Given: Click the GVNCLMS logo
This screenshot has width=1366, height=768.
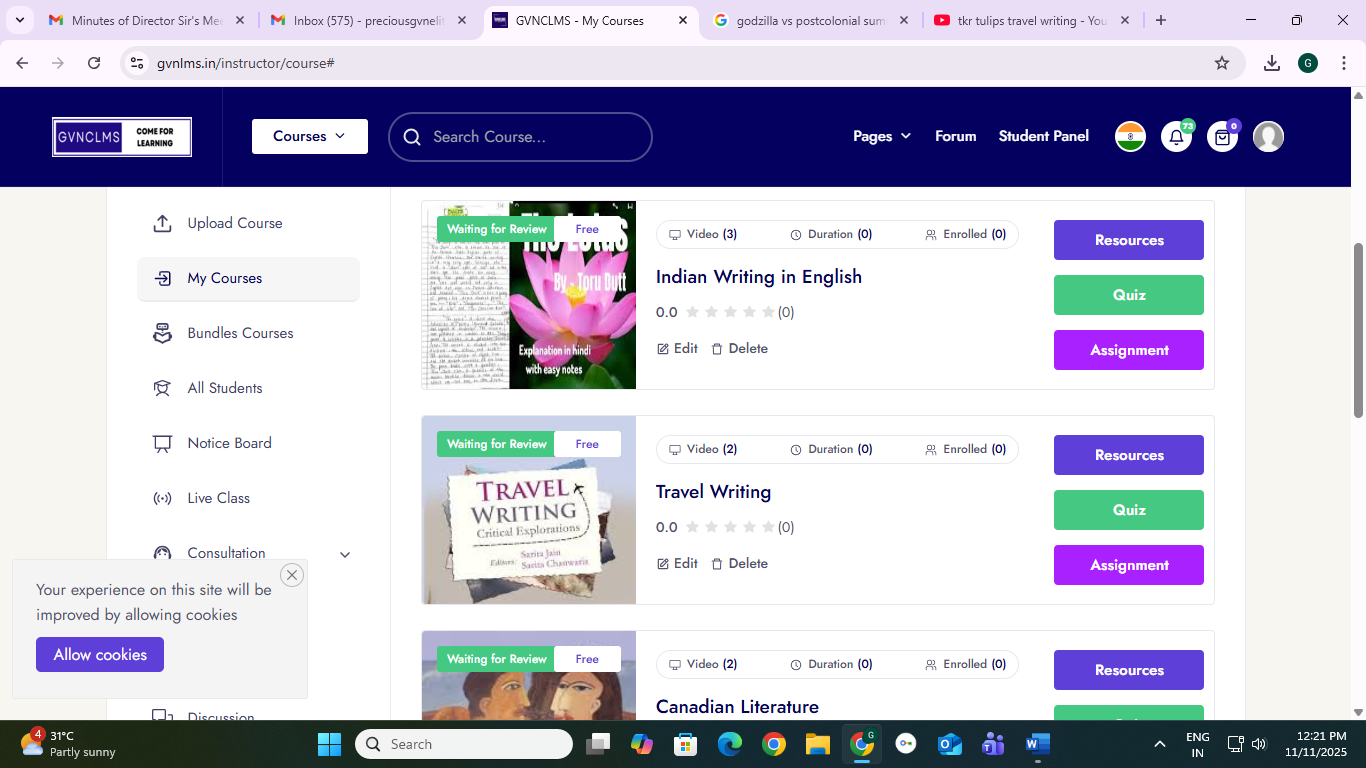Looking at the screenshot, I should pyautogui.click(x=122, y=137).
